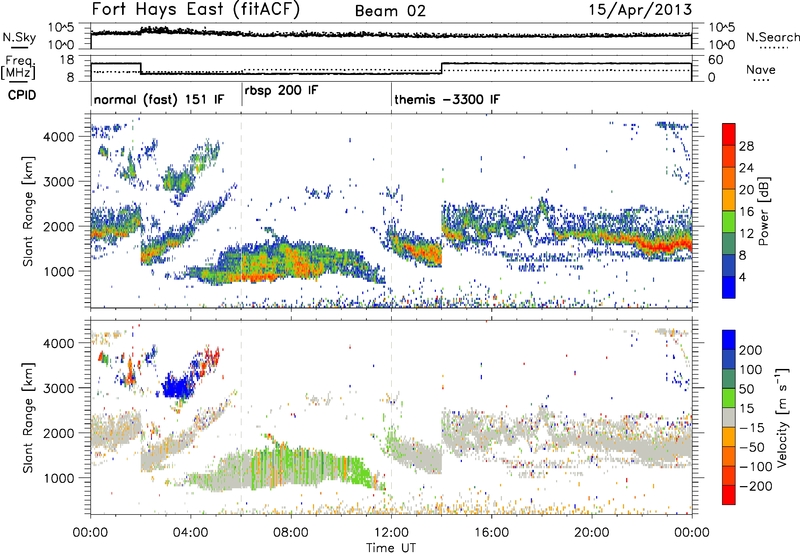Click the 'themis -3300 IF' CPID text
Viewport: 800px width, 554px height.
click(447, 99)
